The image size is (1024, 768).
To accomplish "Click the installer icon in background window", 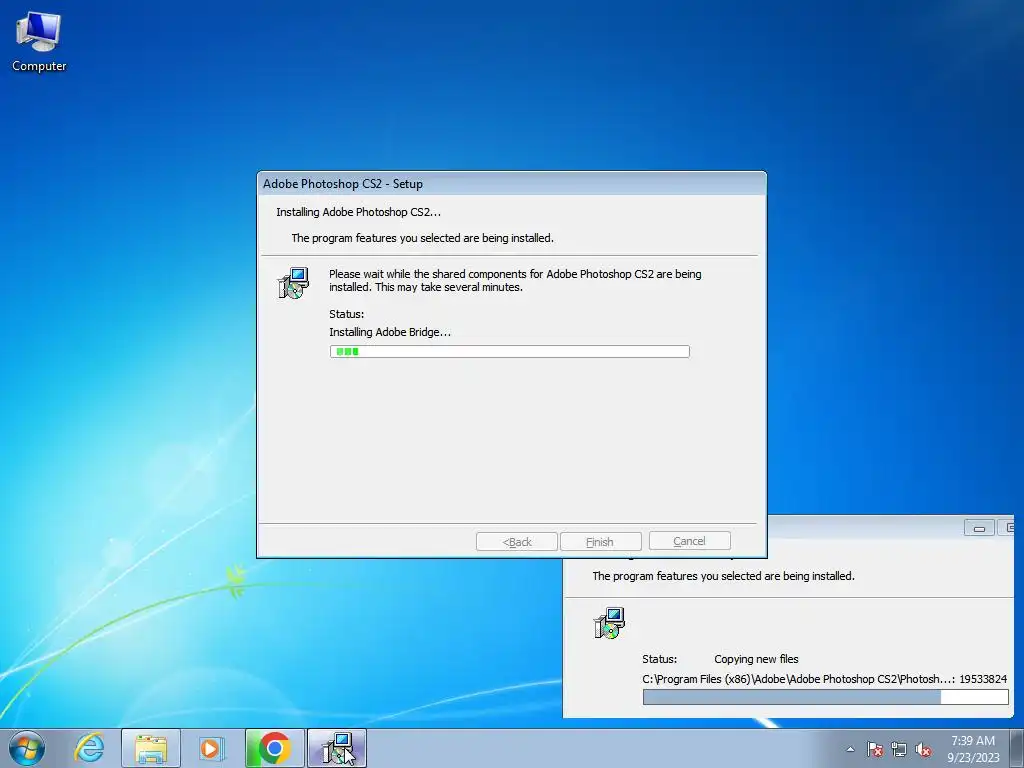I will click(x=609, y=623).
